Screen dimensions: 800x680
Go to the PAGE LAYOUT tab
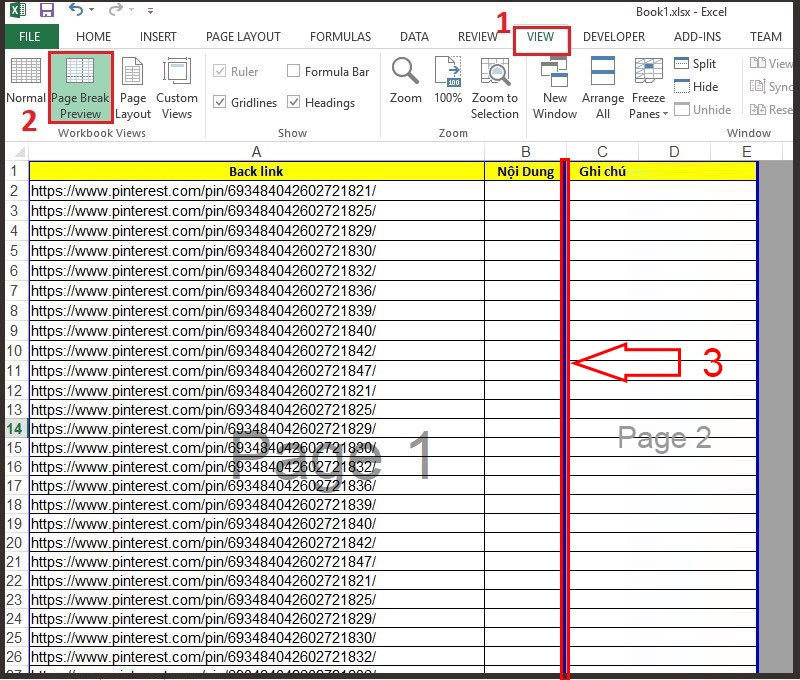pos(243,37)
